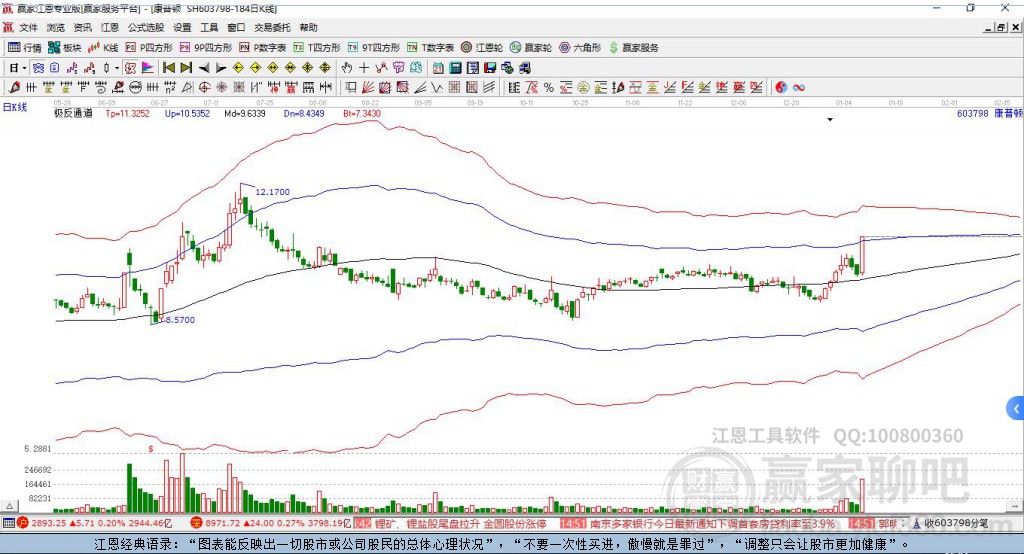This screenshot has height=554, width=1024.
Task: Click the 极反通道 indicator name
Action: click(x=73, y=113)
